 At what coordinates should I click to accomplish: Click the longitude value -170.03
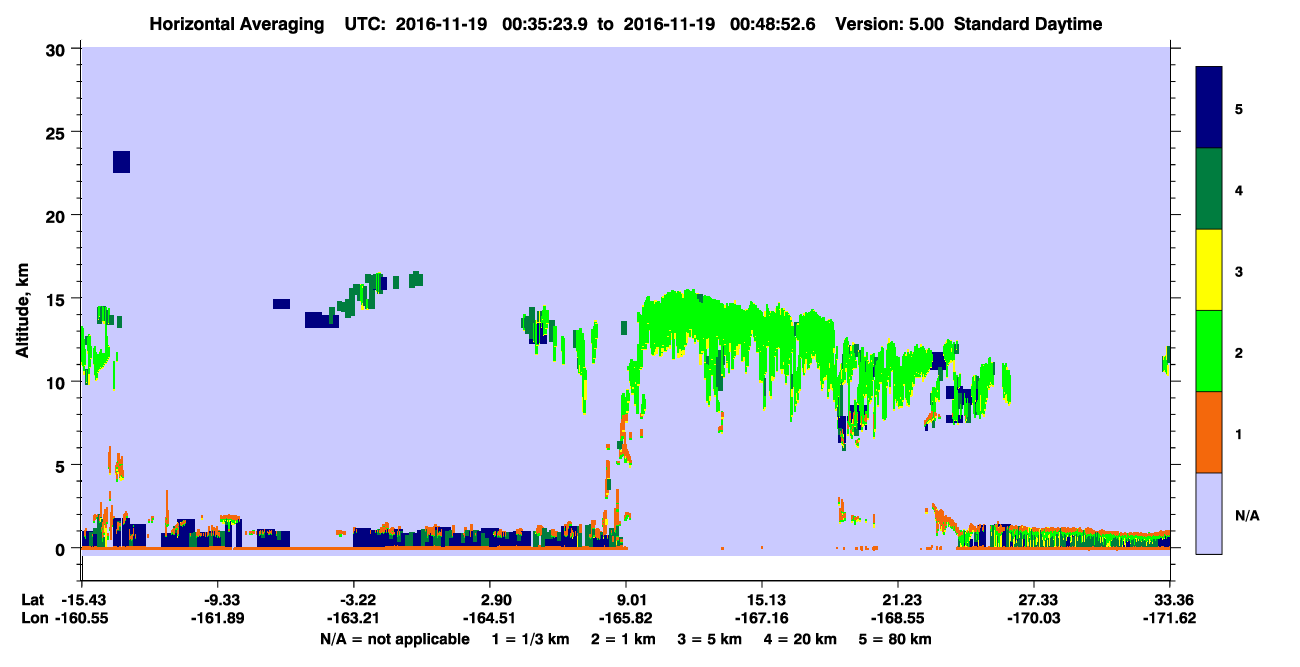pyautogui.click(x=1034, y=618)
